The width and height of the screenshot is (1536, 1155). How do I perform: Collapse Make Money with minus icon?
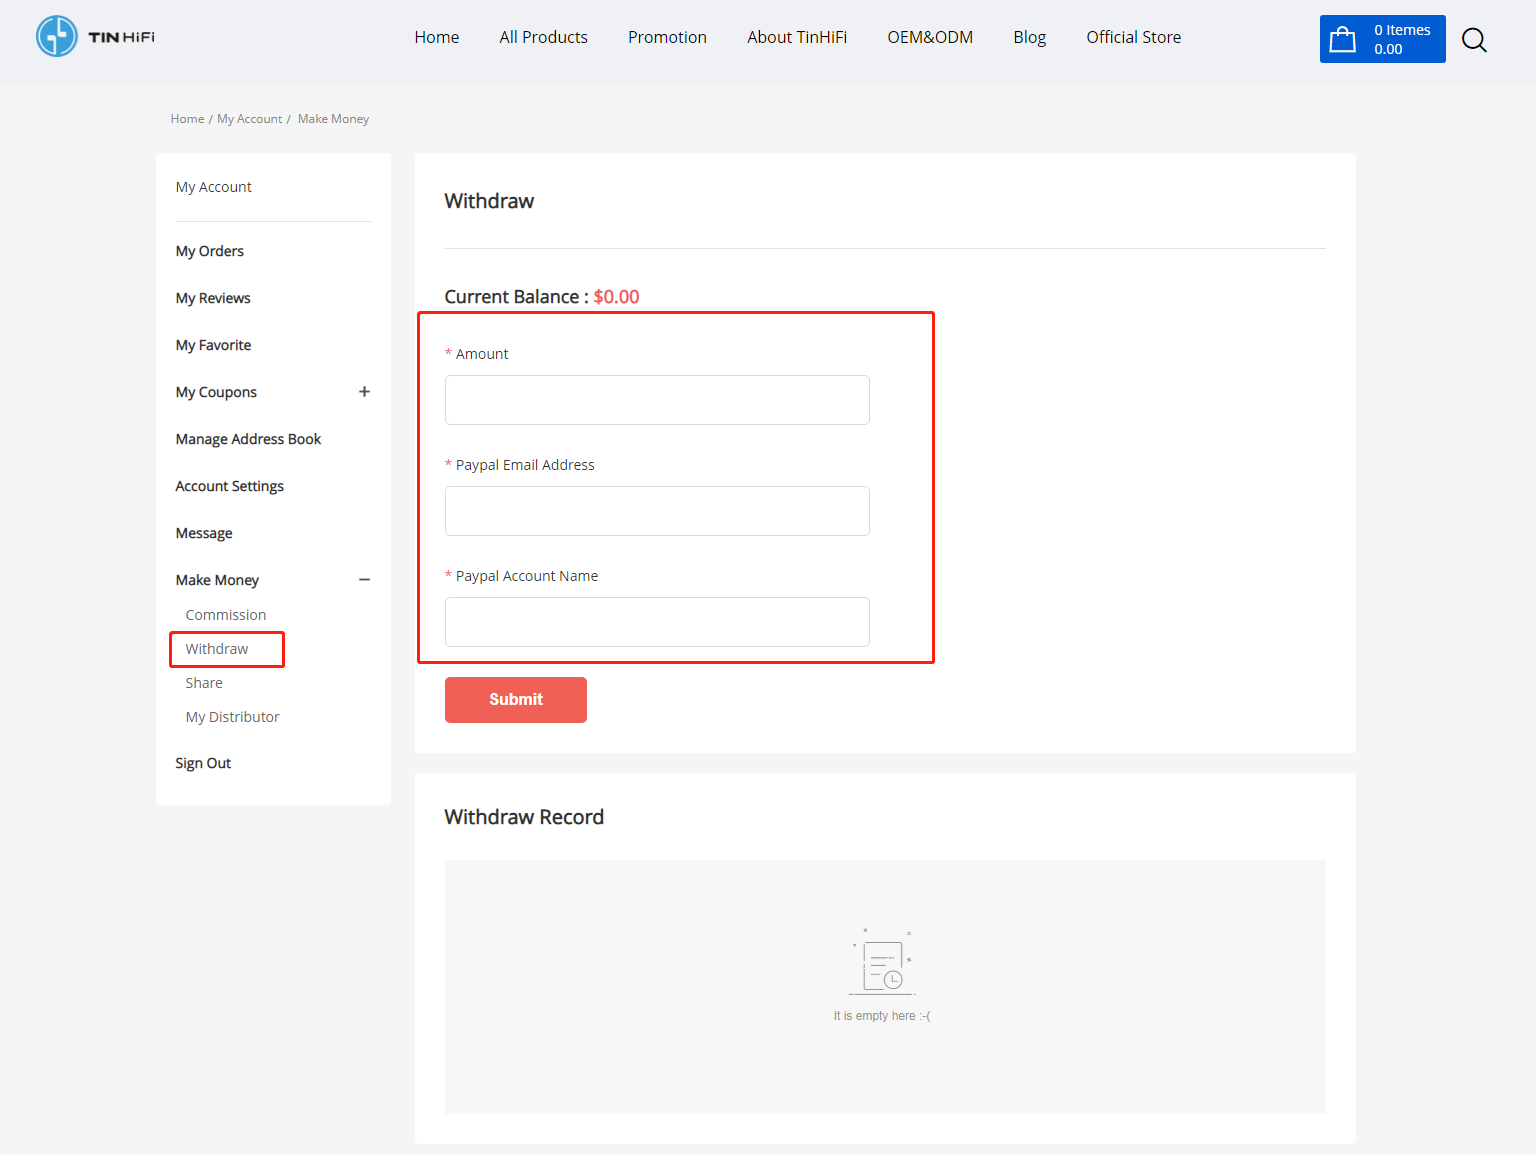[x=364, y=580]
